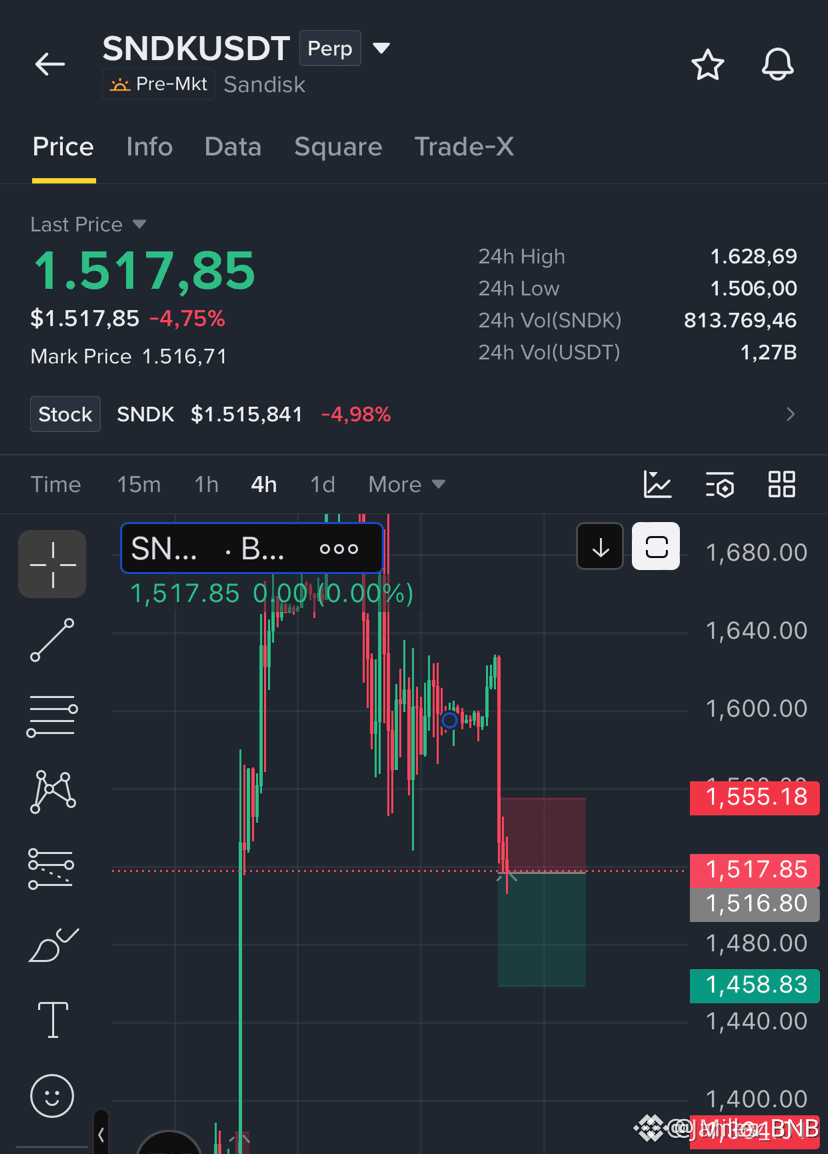Tap the Pre-Mkt badge

[x=158, y=84]
